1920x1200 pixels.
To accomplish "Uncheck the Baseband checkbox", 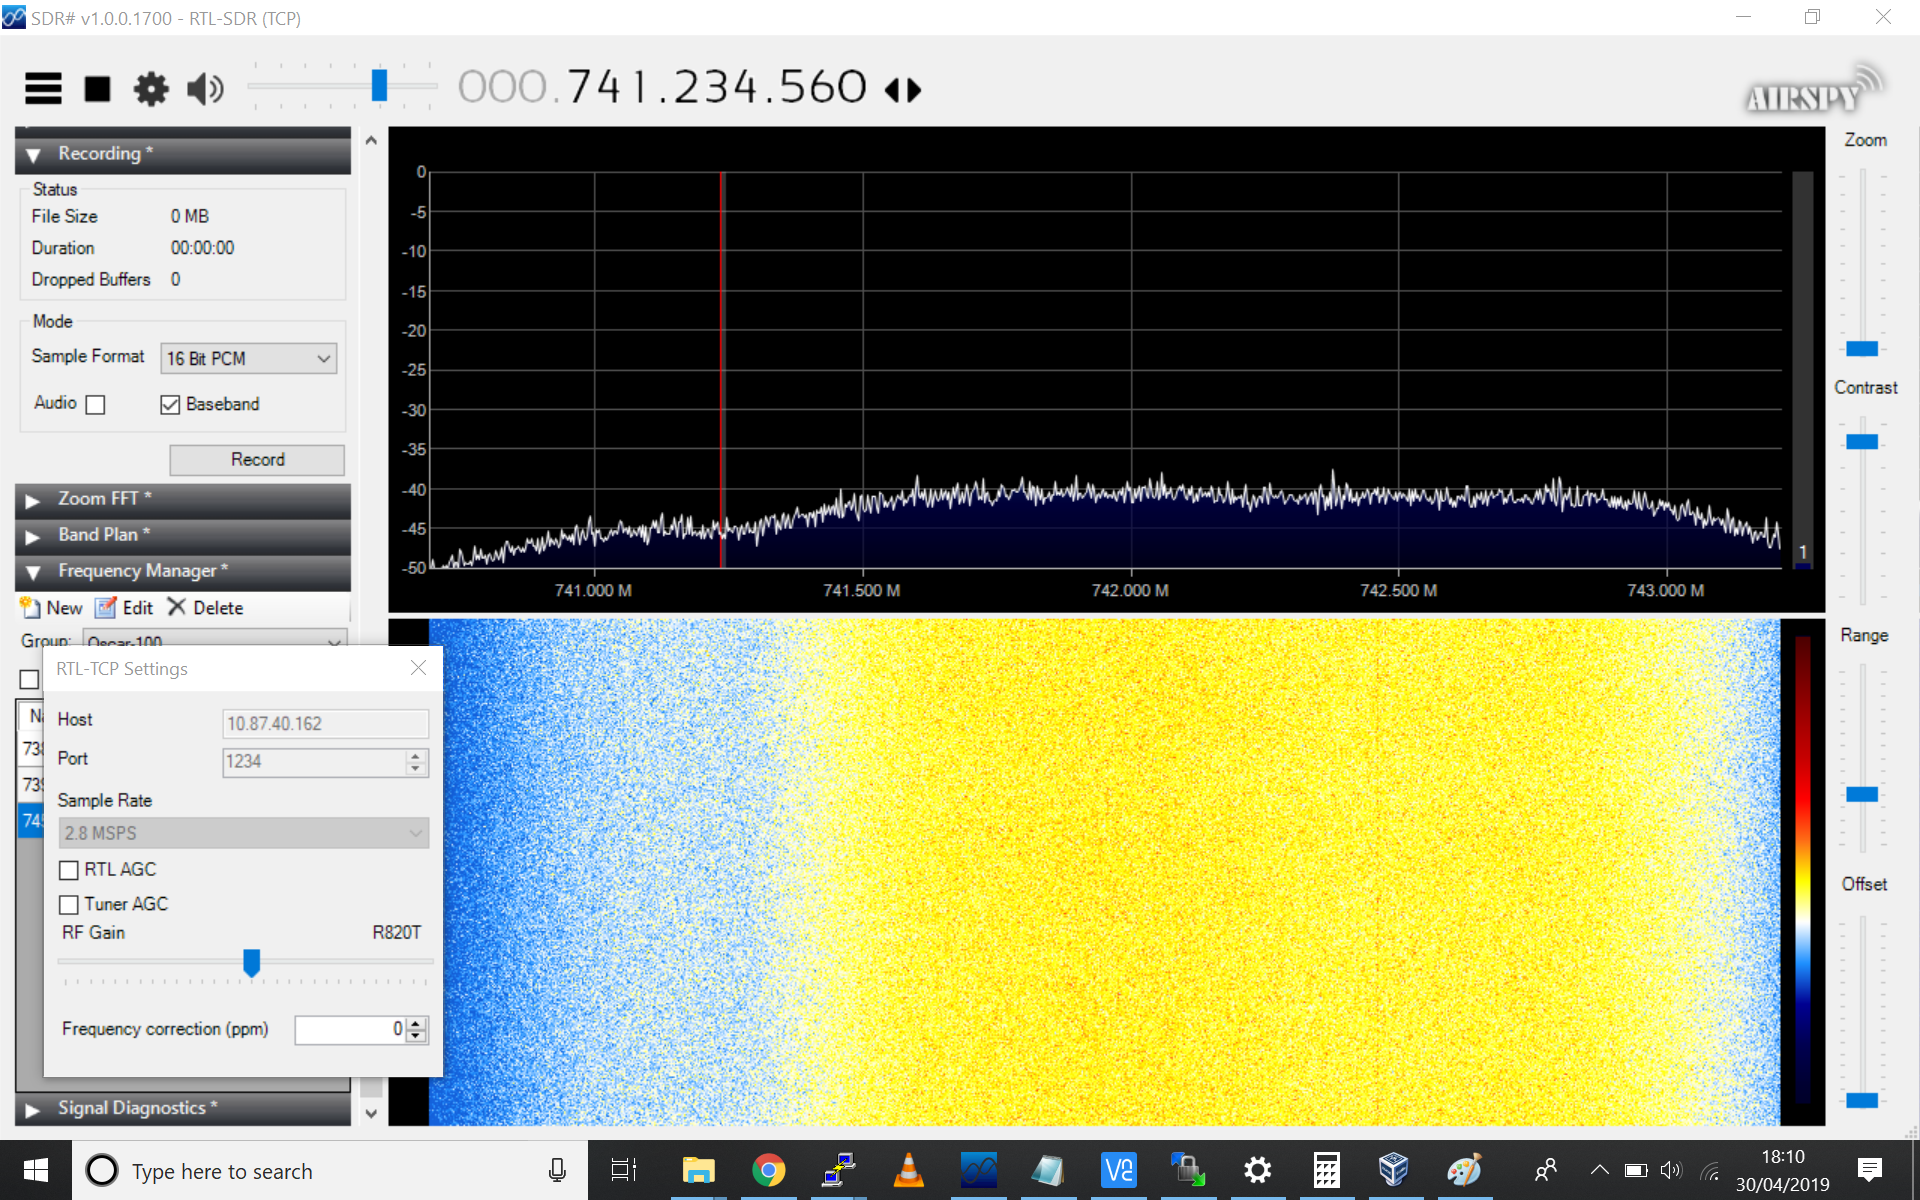I will click(x=170, y=404).
